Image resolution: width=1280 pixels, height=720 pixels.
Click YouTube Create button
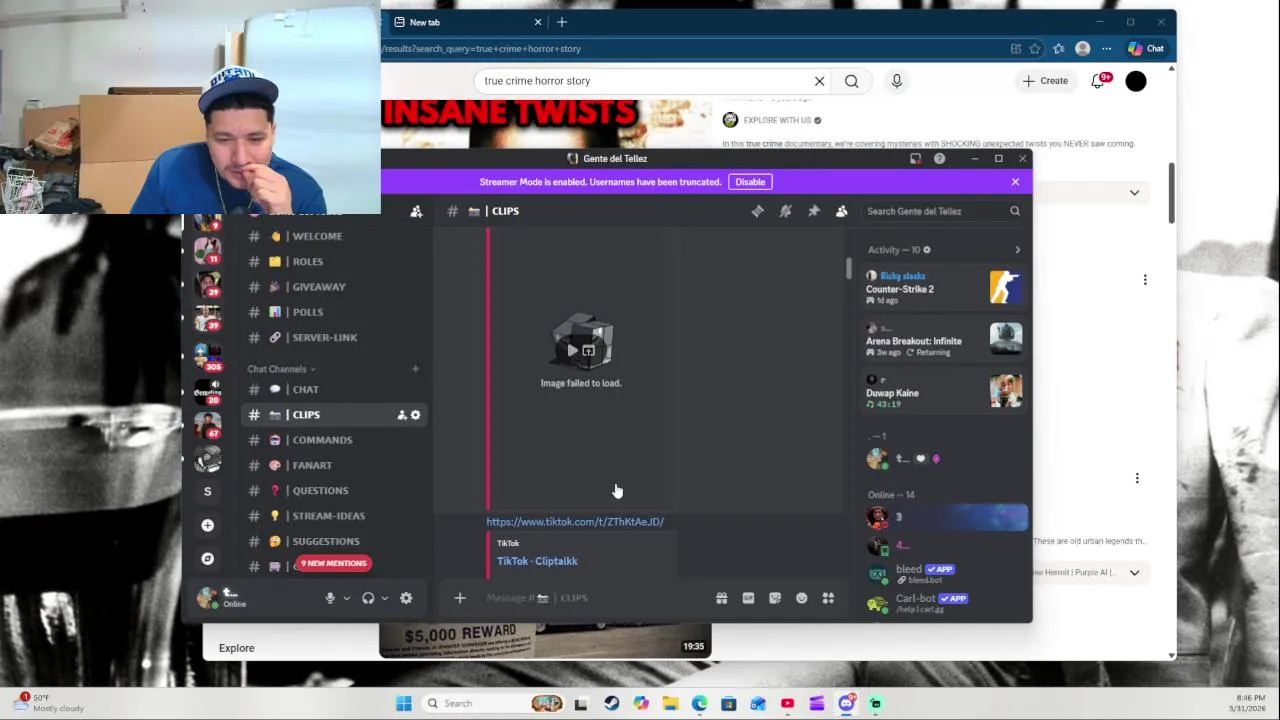point(1045,81)
